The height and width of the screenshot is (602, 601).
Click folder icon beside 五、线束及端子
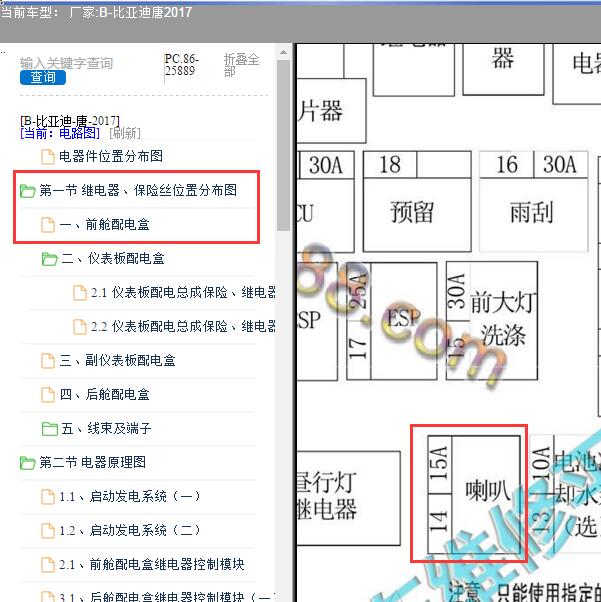50,429
